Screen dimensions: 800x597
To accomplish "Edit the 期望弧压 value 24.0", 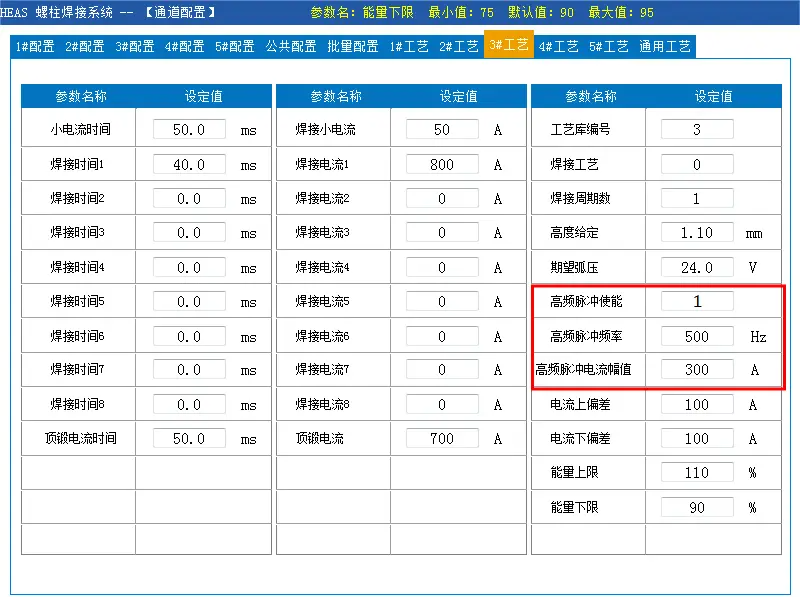I will [697, 267].
